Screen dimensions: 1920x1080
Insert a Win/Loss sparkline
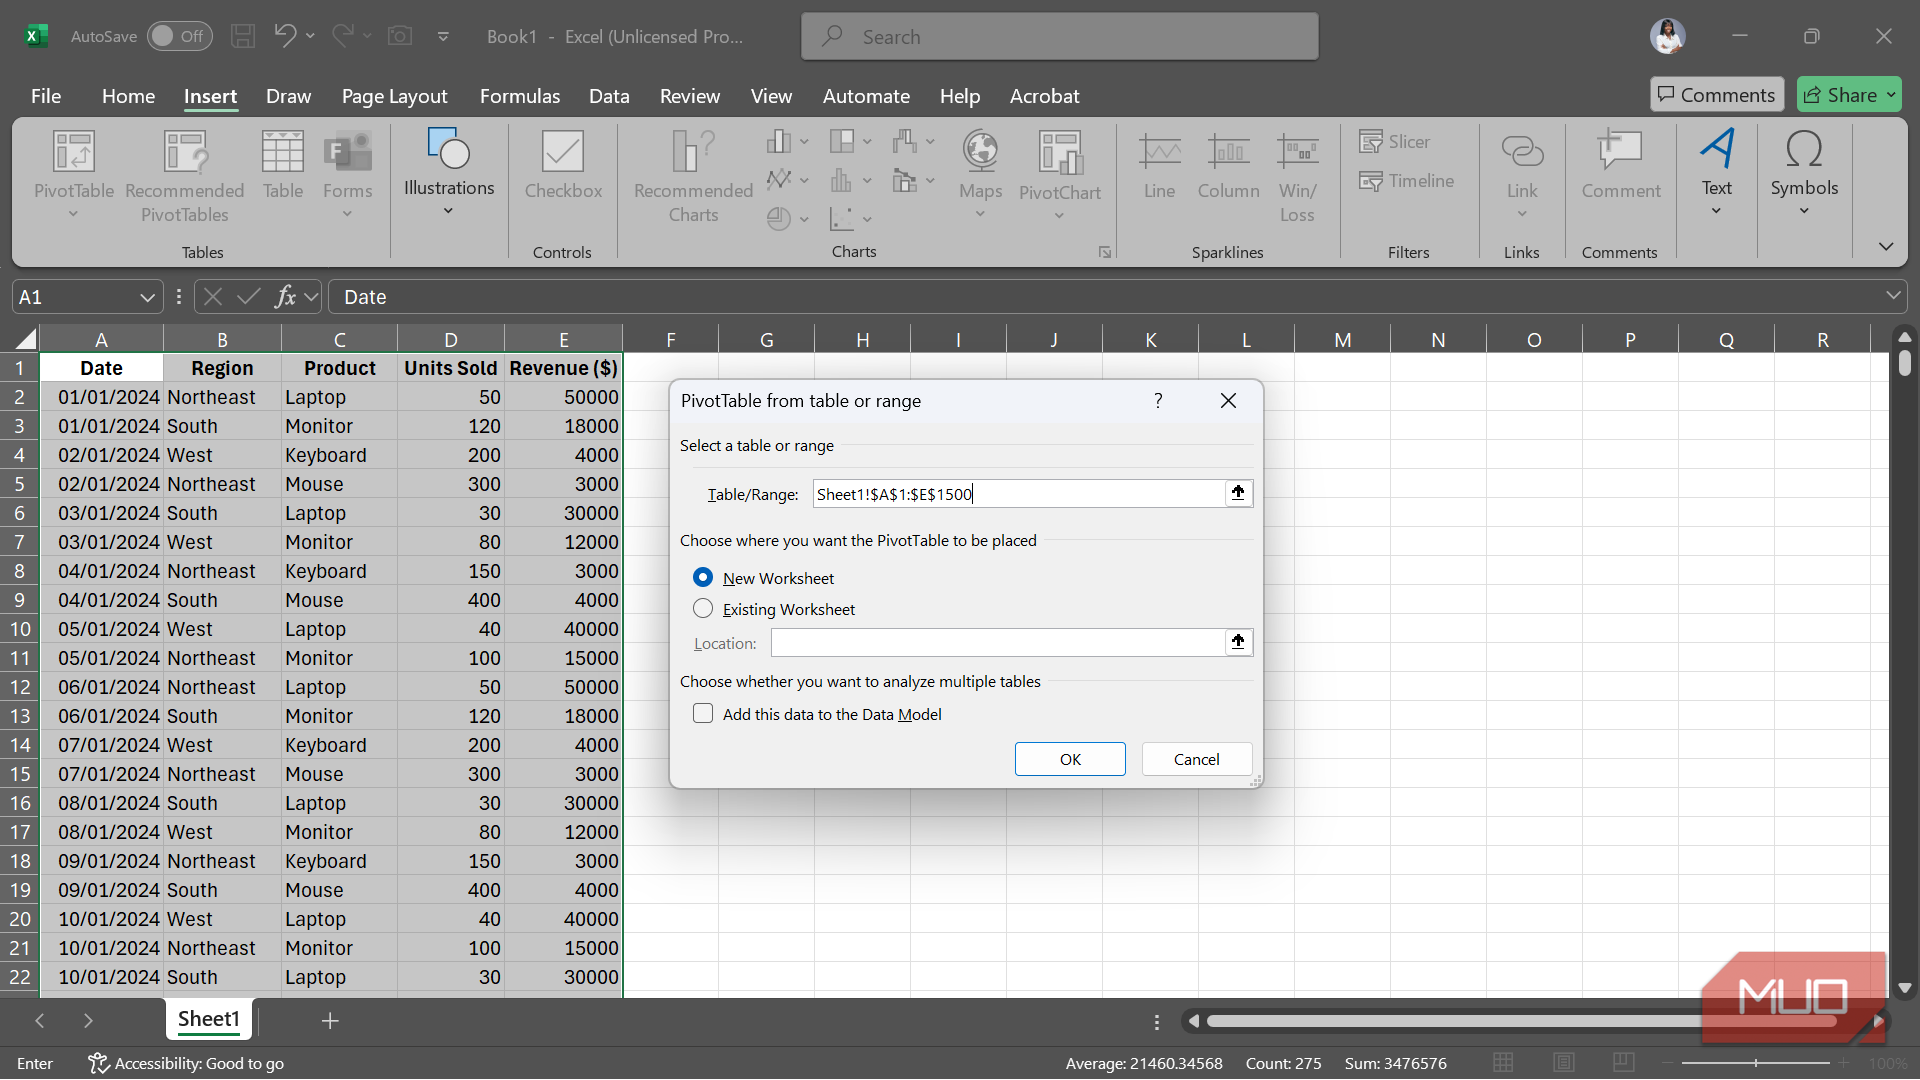coord(1297,177)
